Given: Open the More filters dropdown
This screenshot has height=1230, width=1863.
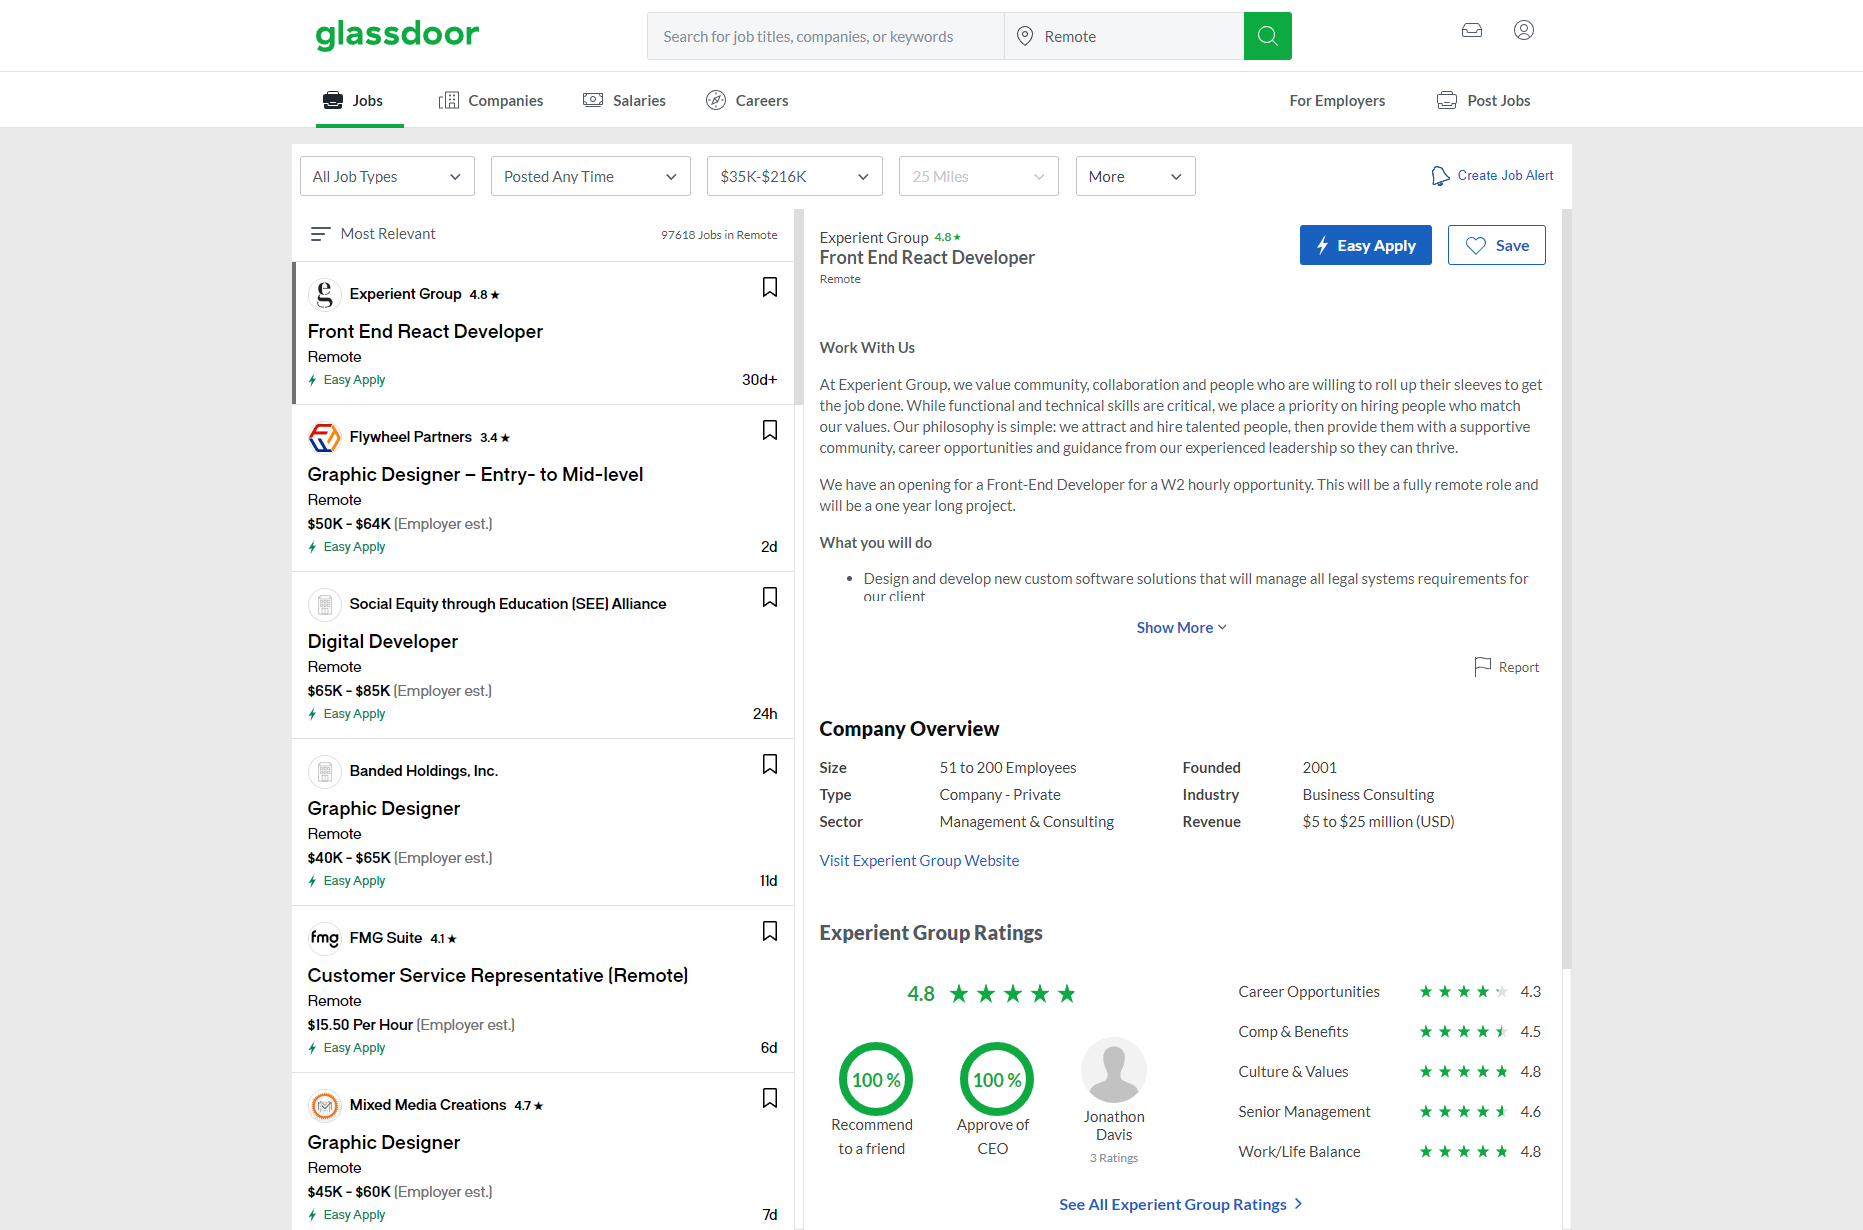Looking at the screenshot, I should click(x=1135, y=176).
